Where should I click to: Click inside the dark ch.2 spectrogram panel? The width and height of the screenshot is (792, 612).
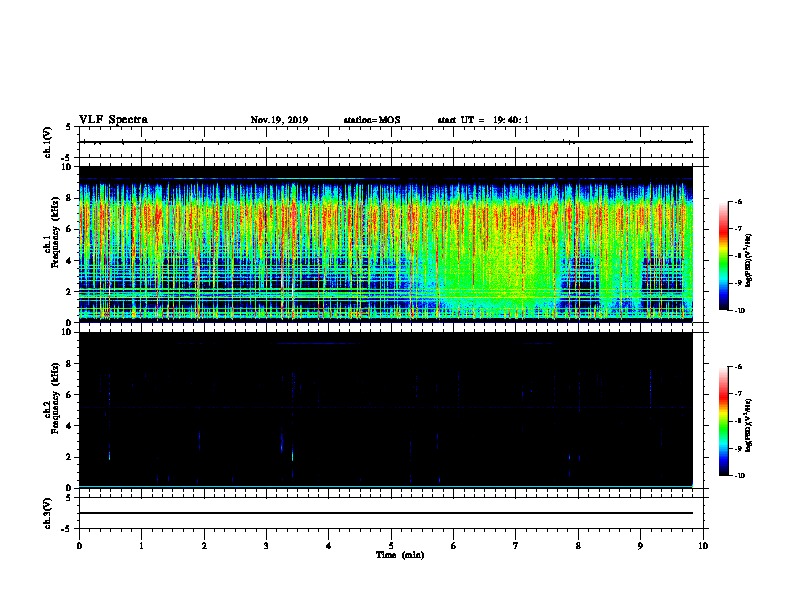(x=385, y=410)
